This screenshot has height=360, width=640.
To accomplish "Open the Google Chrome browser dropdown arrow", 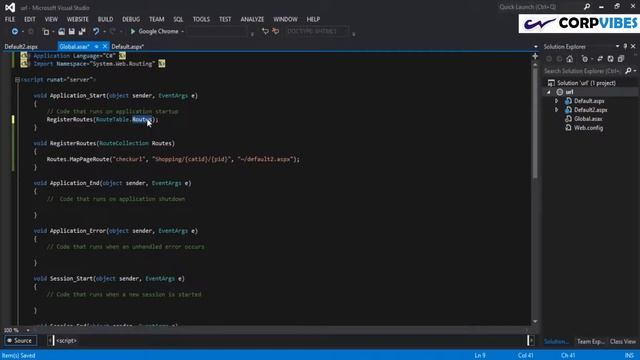I will tap(182, 31).
